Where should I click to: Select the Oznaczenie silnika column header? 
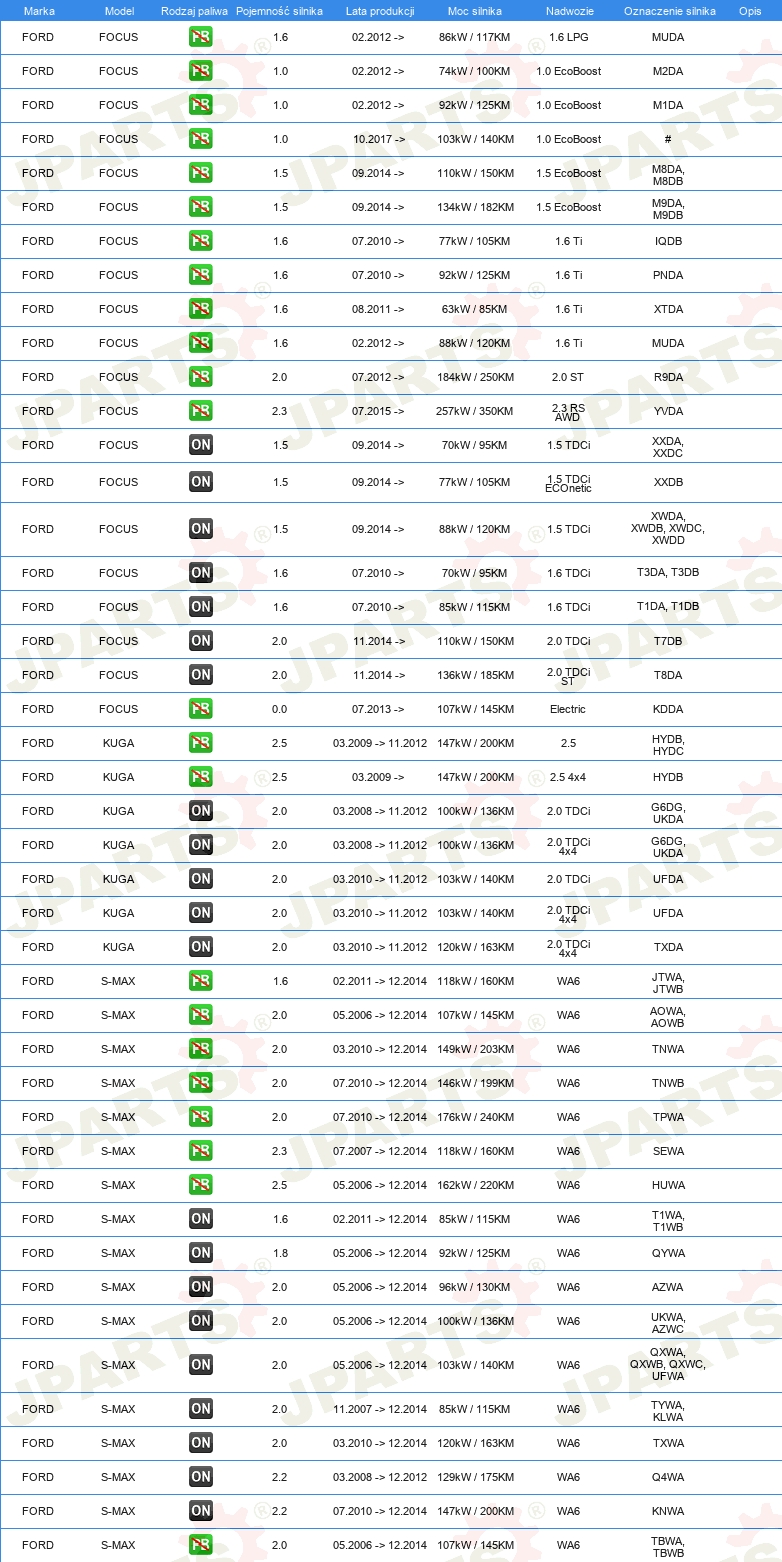669,10
